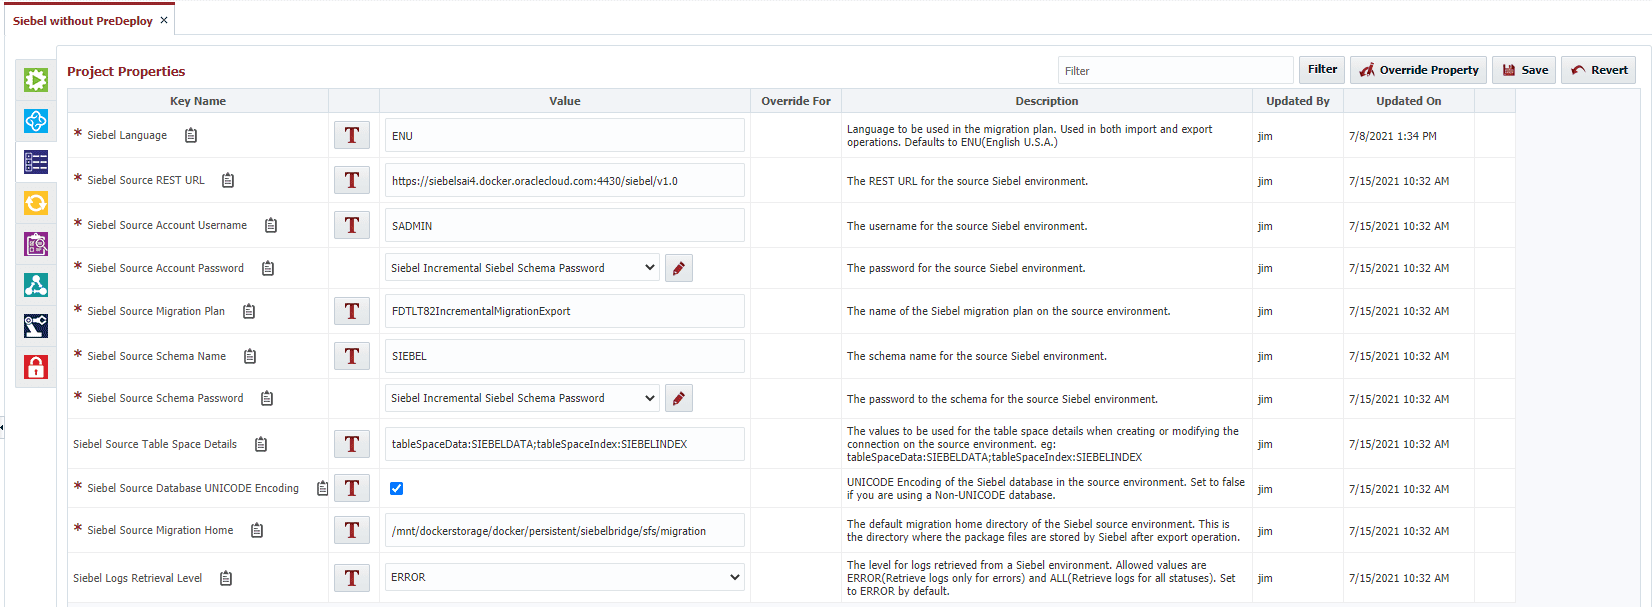Uncheck Siebel Source Database UNICODE Encoding checkbox
Viewport: 1652px width, 607px height.
point(396,488)
